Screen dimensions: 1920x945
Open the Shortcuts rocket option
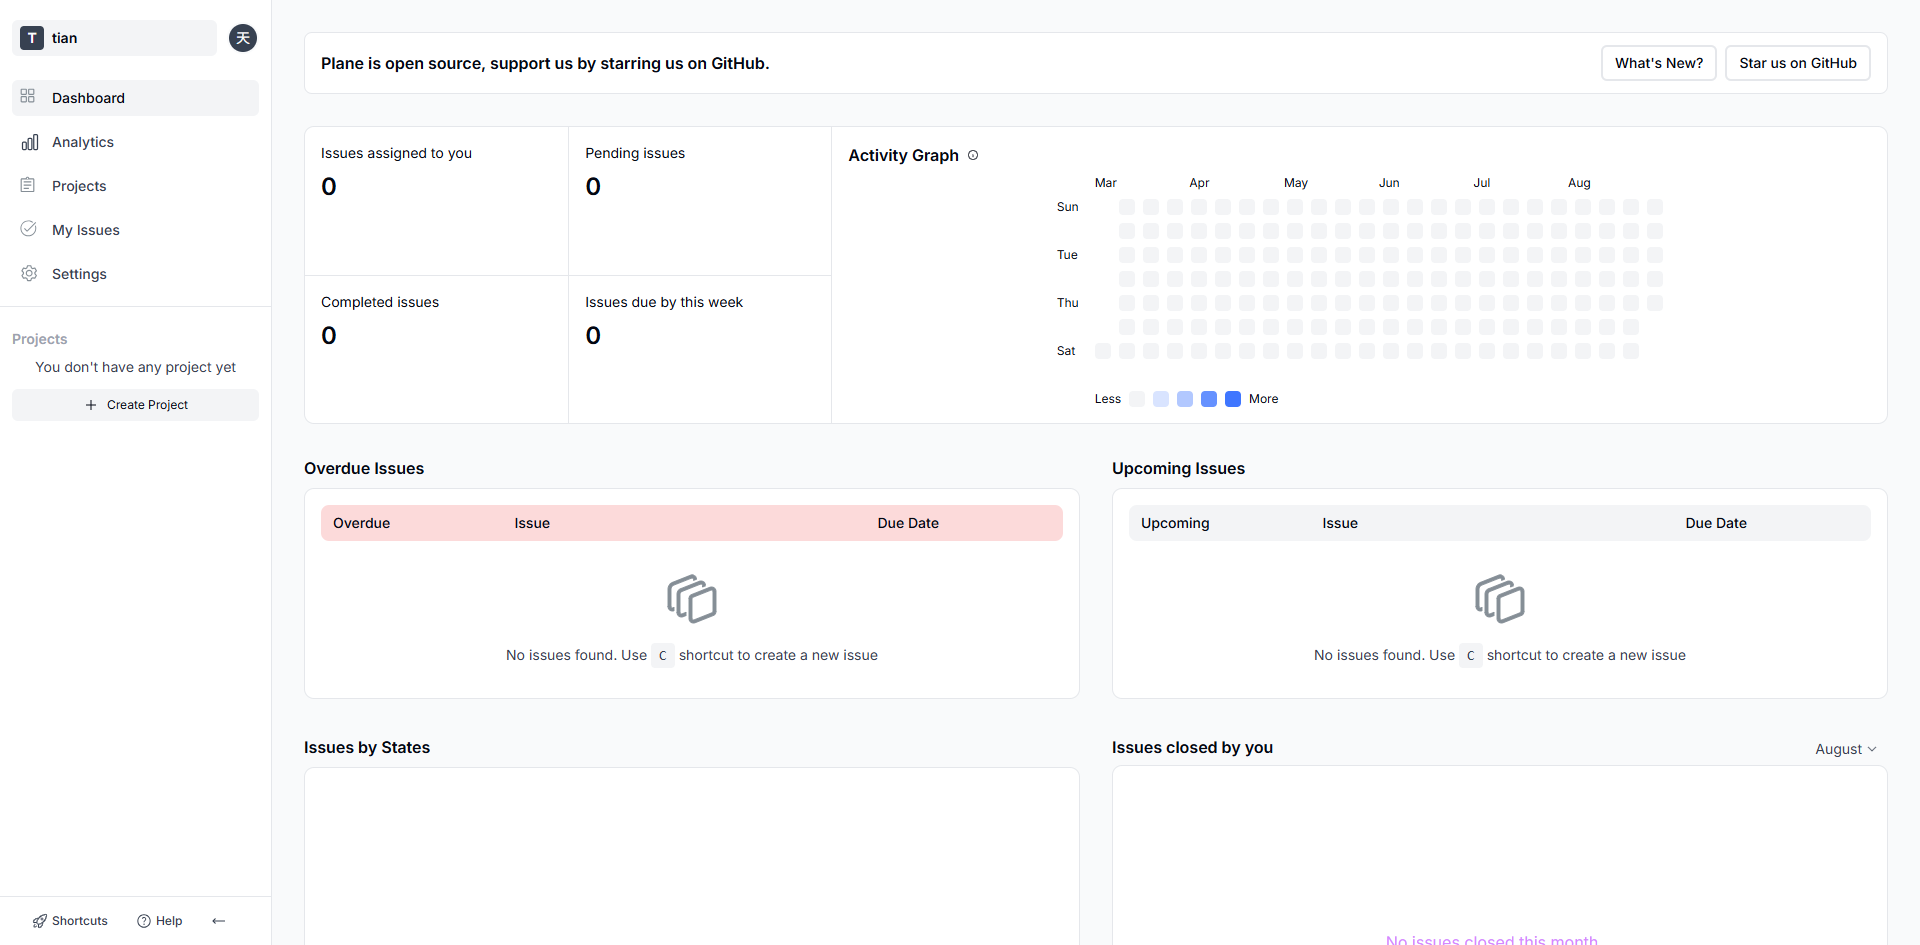[70, 921]
